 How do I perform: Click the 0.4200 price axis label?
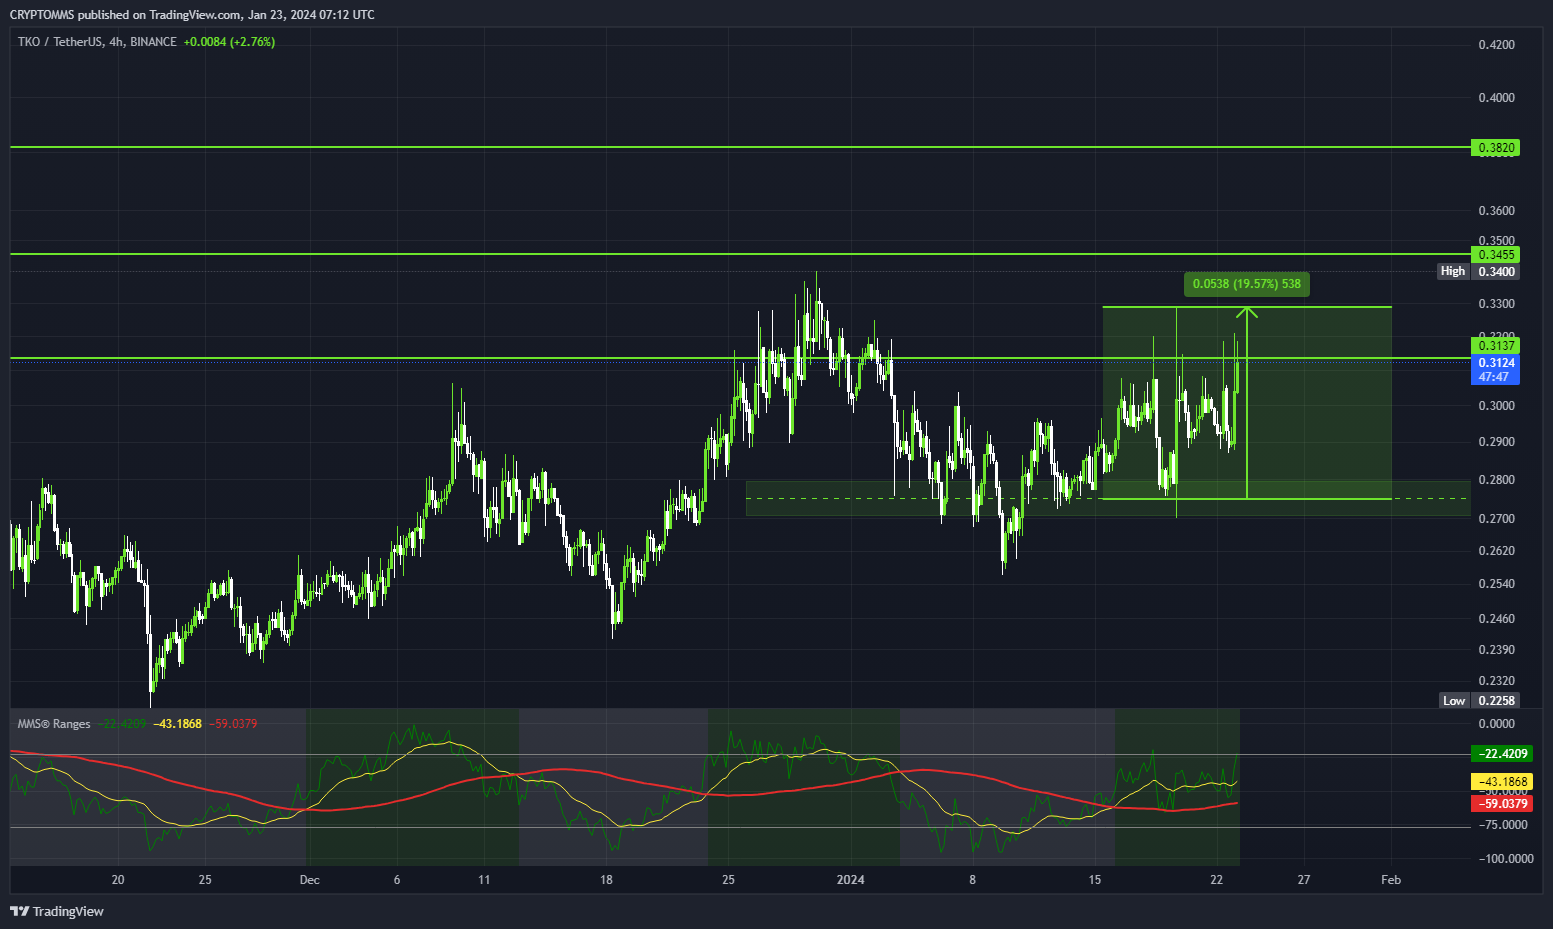pos(1496,45)
